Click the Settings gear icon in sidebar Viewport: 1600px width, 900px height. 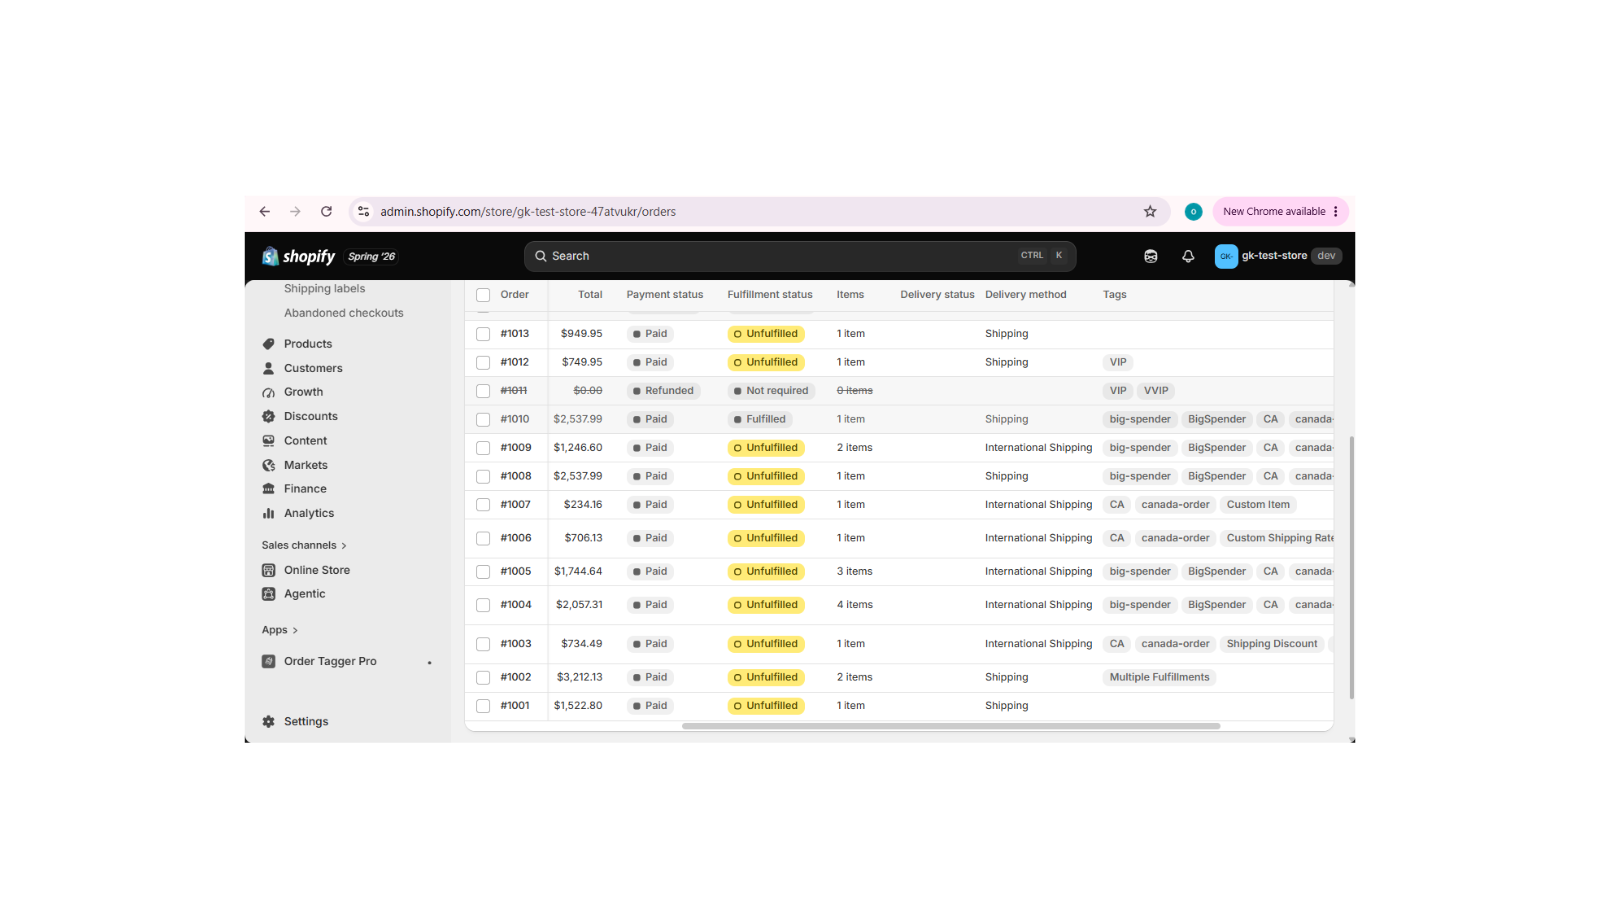[x=268, y=721]
